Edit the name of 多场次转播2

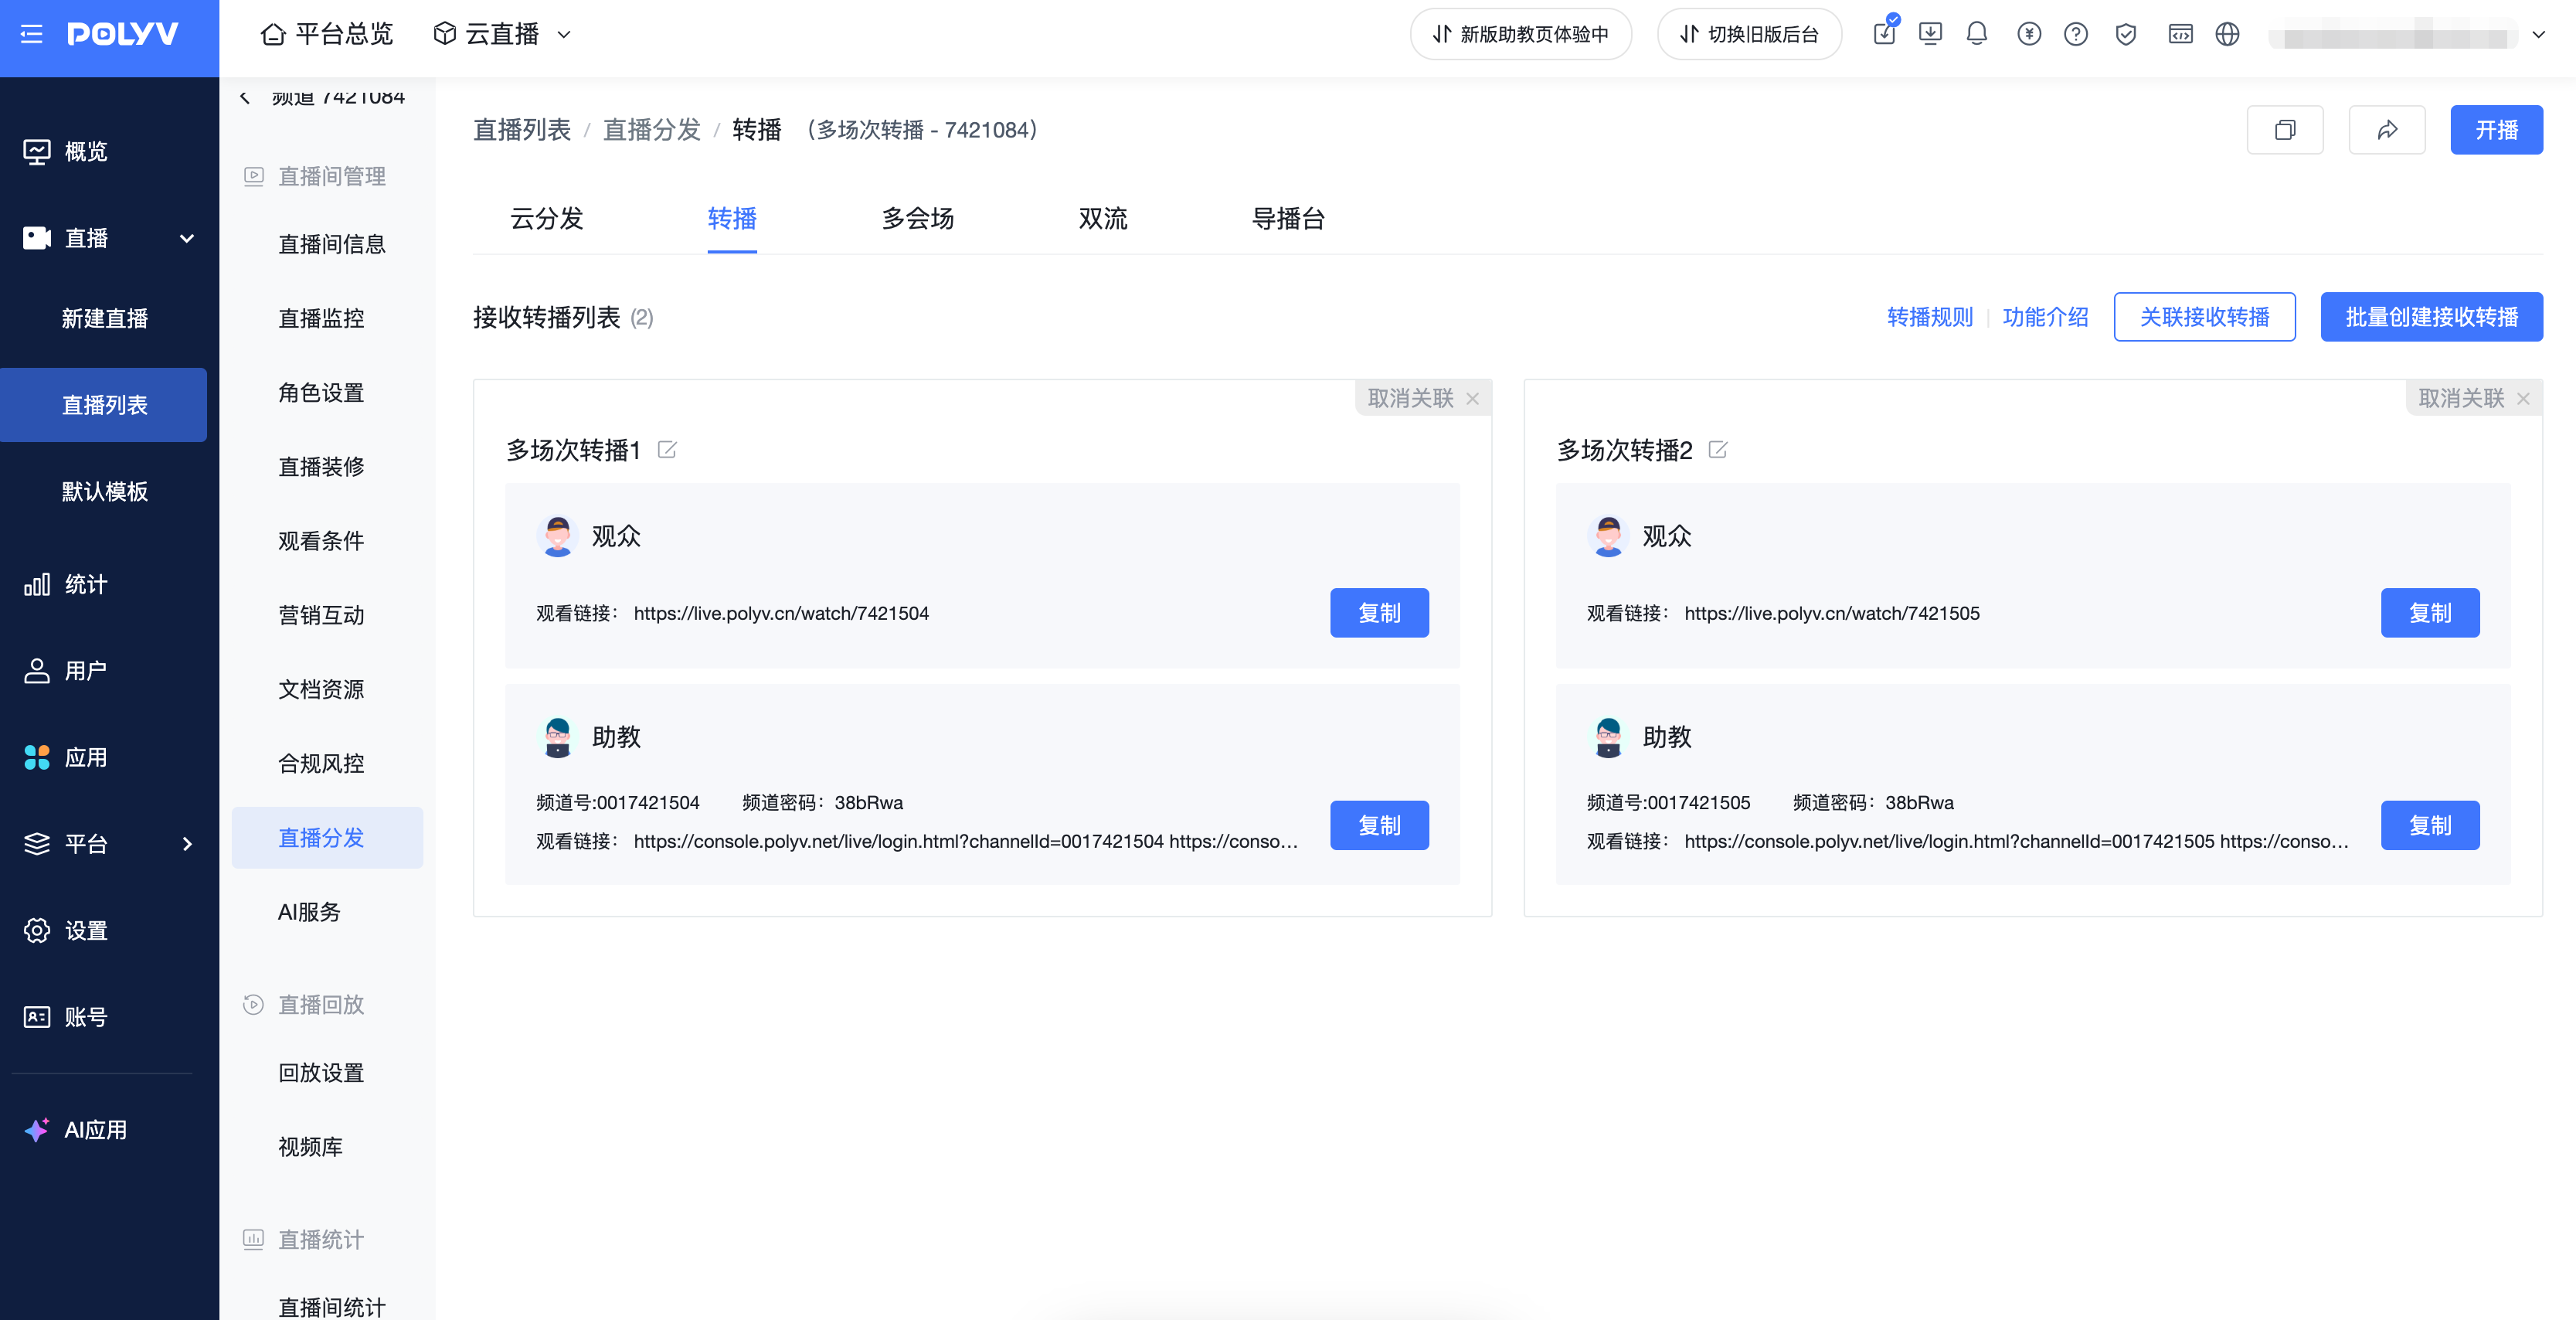tap(1718, 450)
